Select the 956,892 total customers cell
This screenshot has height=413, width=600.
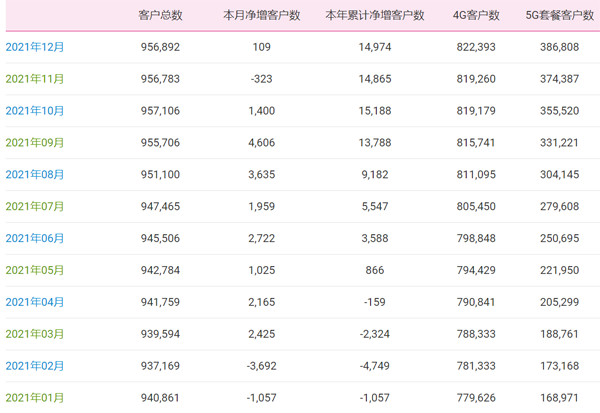coord(160,47)
